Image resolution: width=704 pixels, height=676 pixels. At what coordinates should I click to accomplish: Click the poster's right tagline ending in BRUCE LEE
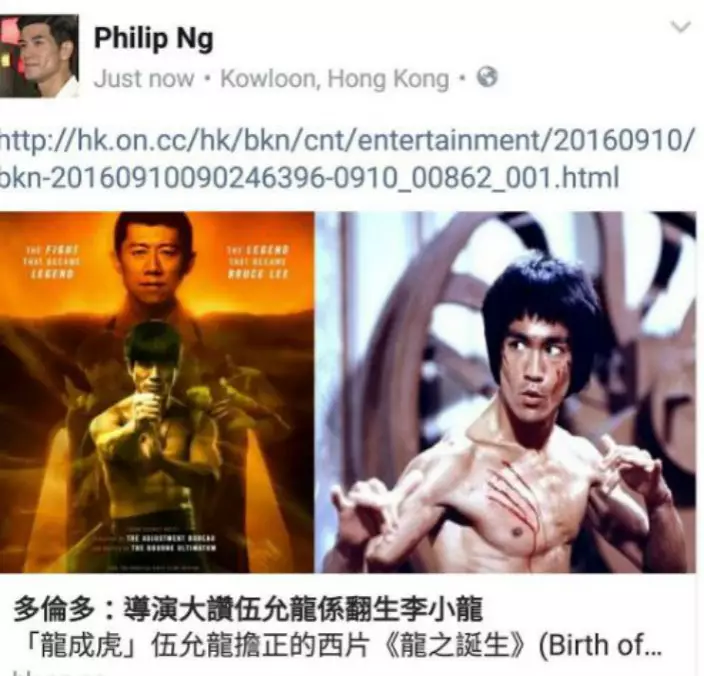click(257, 262)
